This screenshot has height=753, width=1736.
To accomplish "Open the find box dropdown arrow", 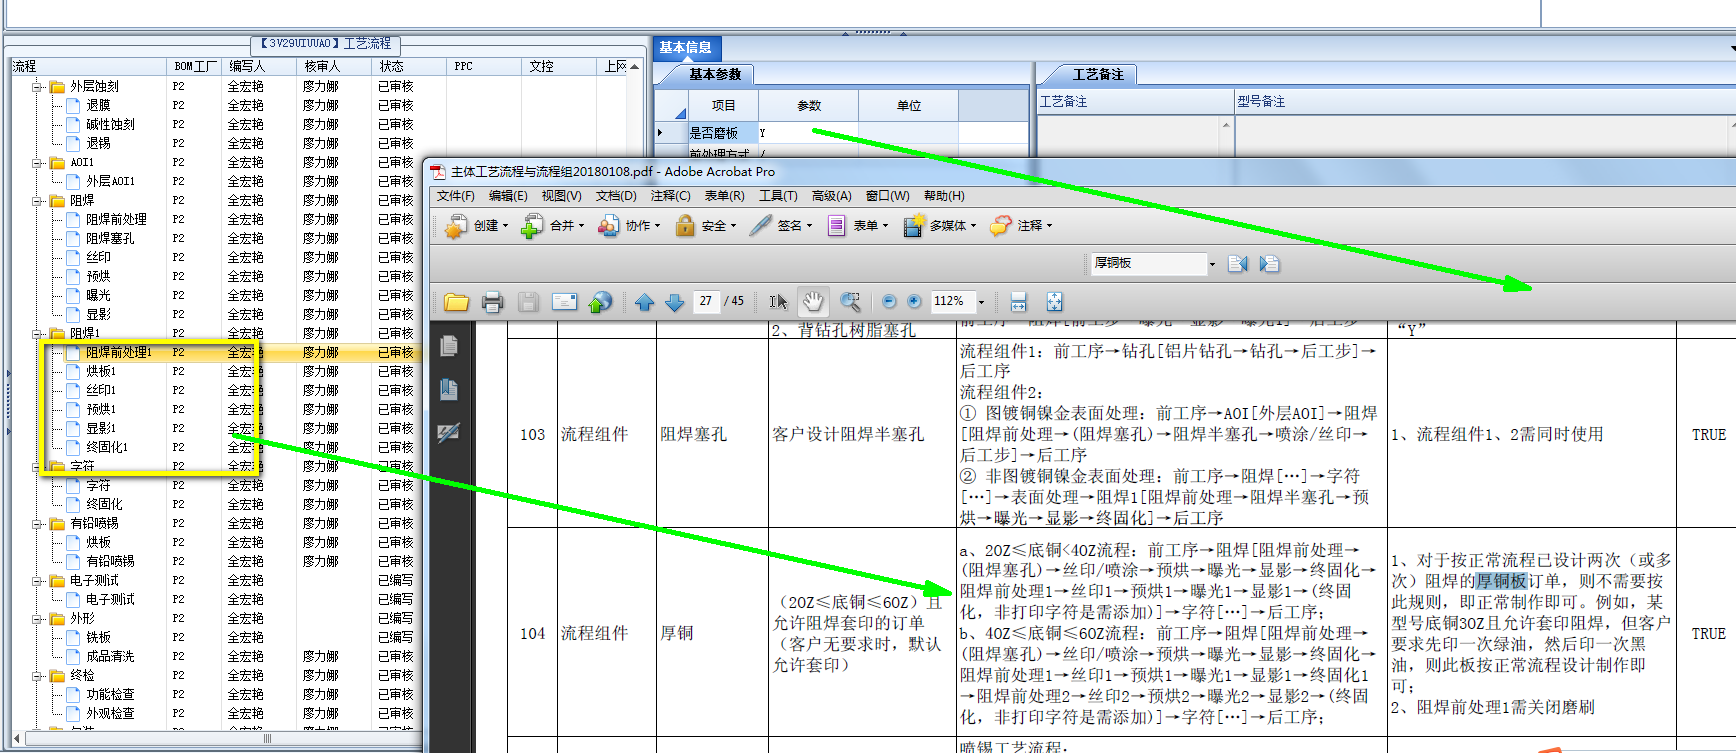I will point(1212,264).
